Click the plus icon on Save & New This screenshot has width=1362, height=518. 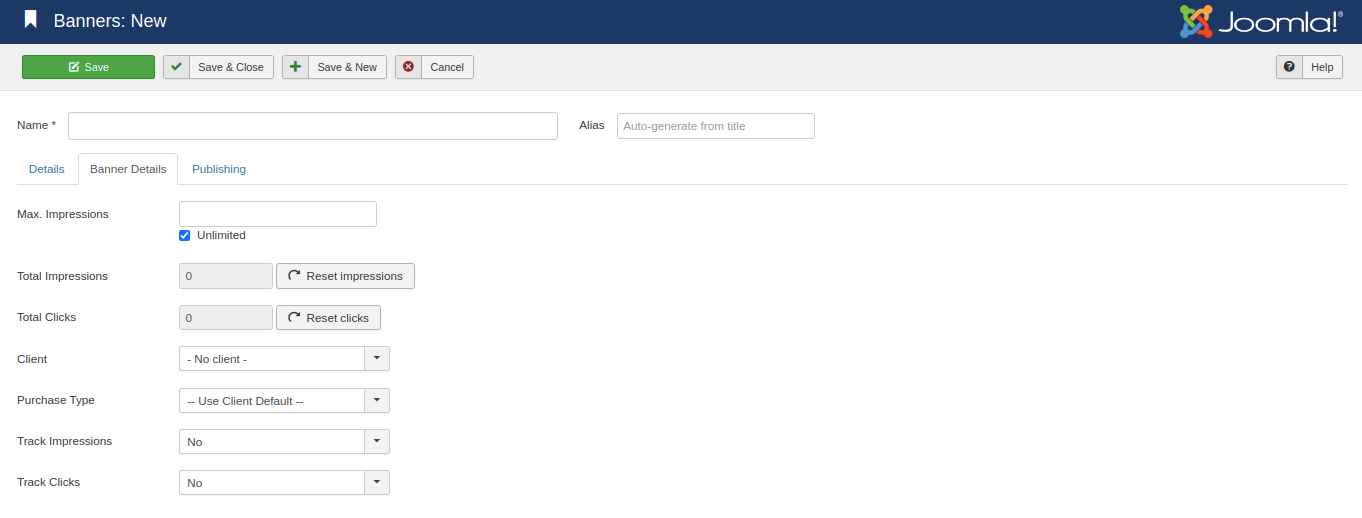(x=295, y=67)
